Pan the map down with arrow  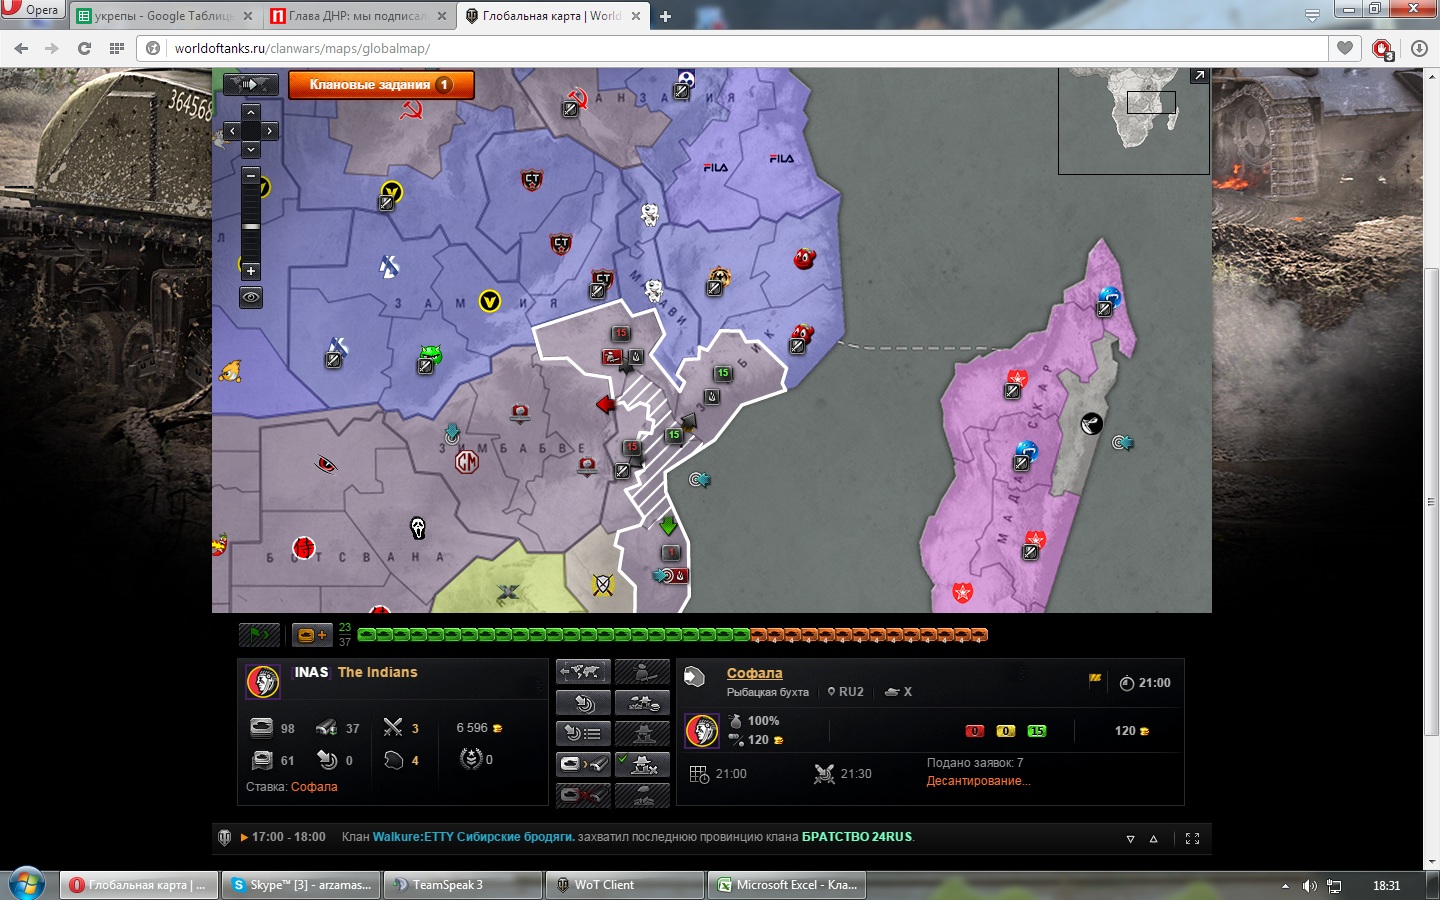[251, 149]
